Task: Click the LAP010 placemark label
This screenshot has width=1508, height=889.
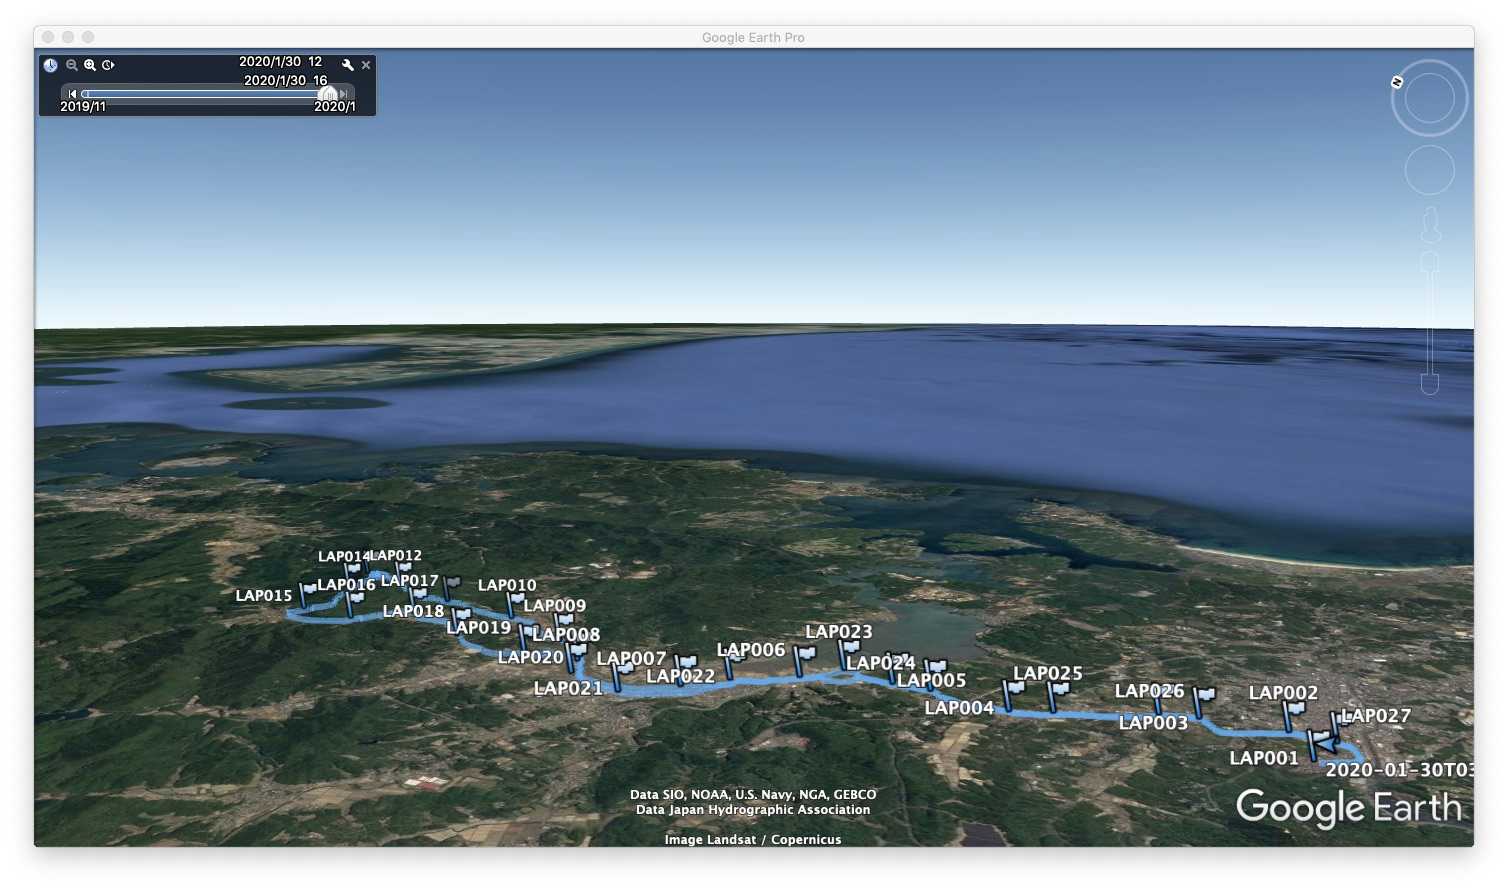Action: 507,585
